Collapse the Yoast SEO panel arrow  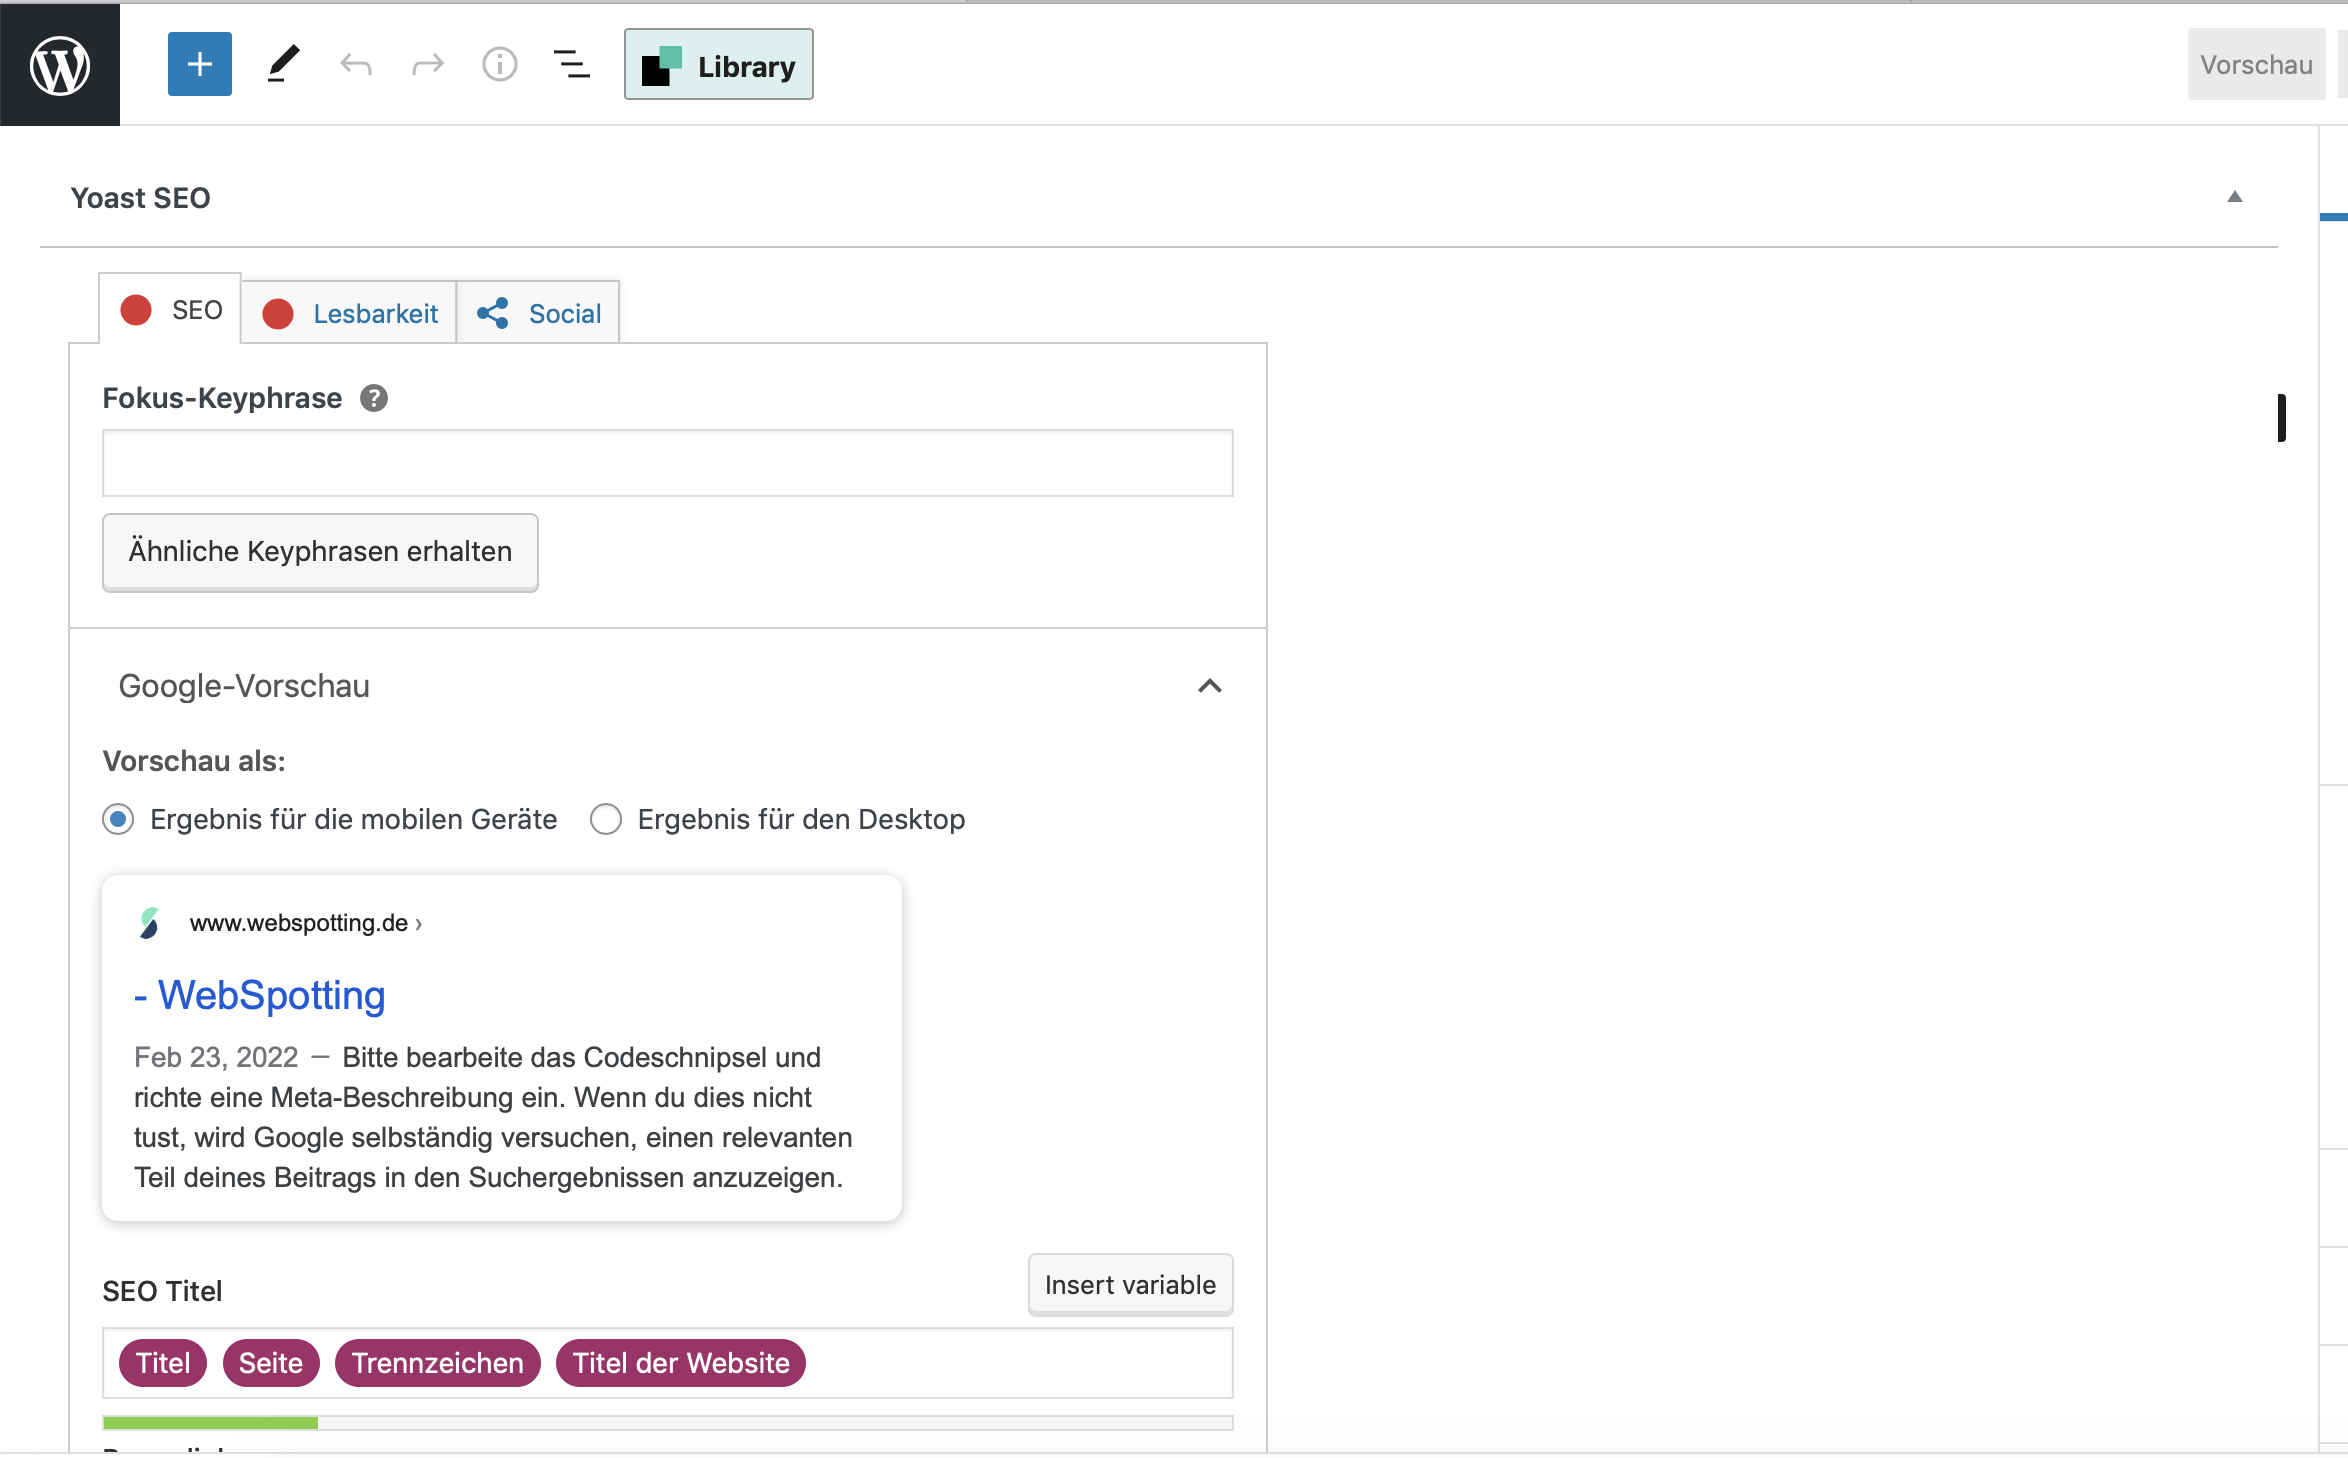pos(2235,197)
